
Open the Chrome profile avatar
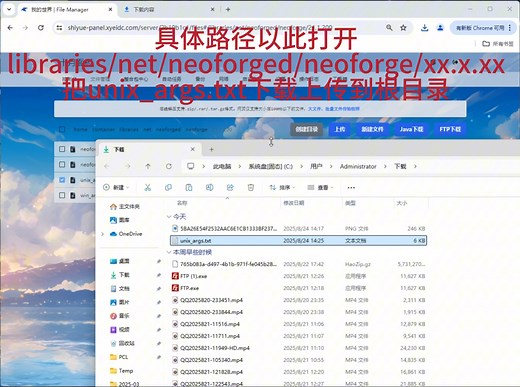point(440,28)
